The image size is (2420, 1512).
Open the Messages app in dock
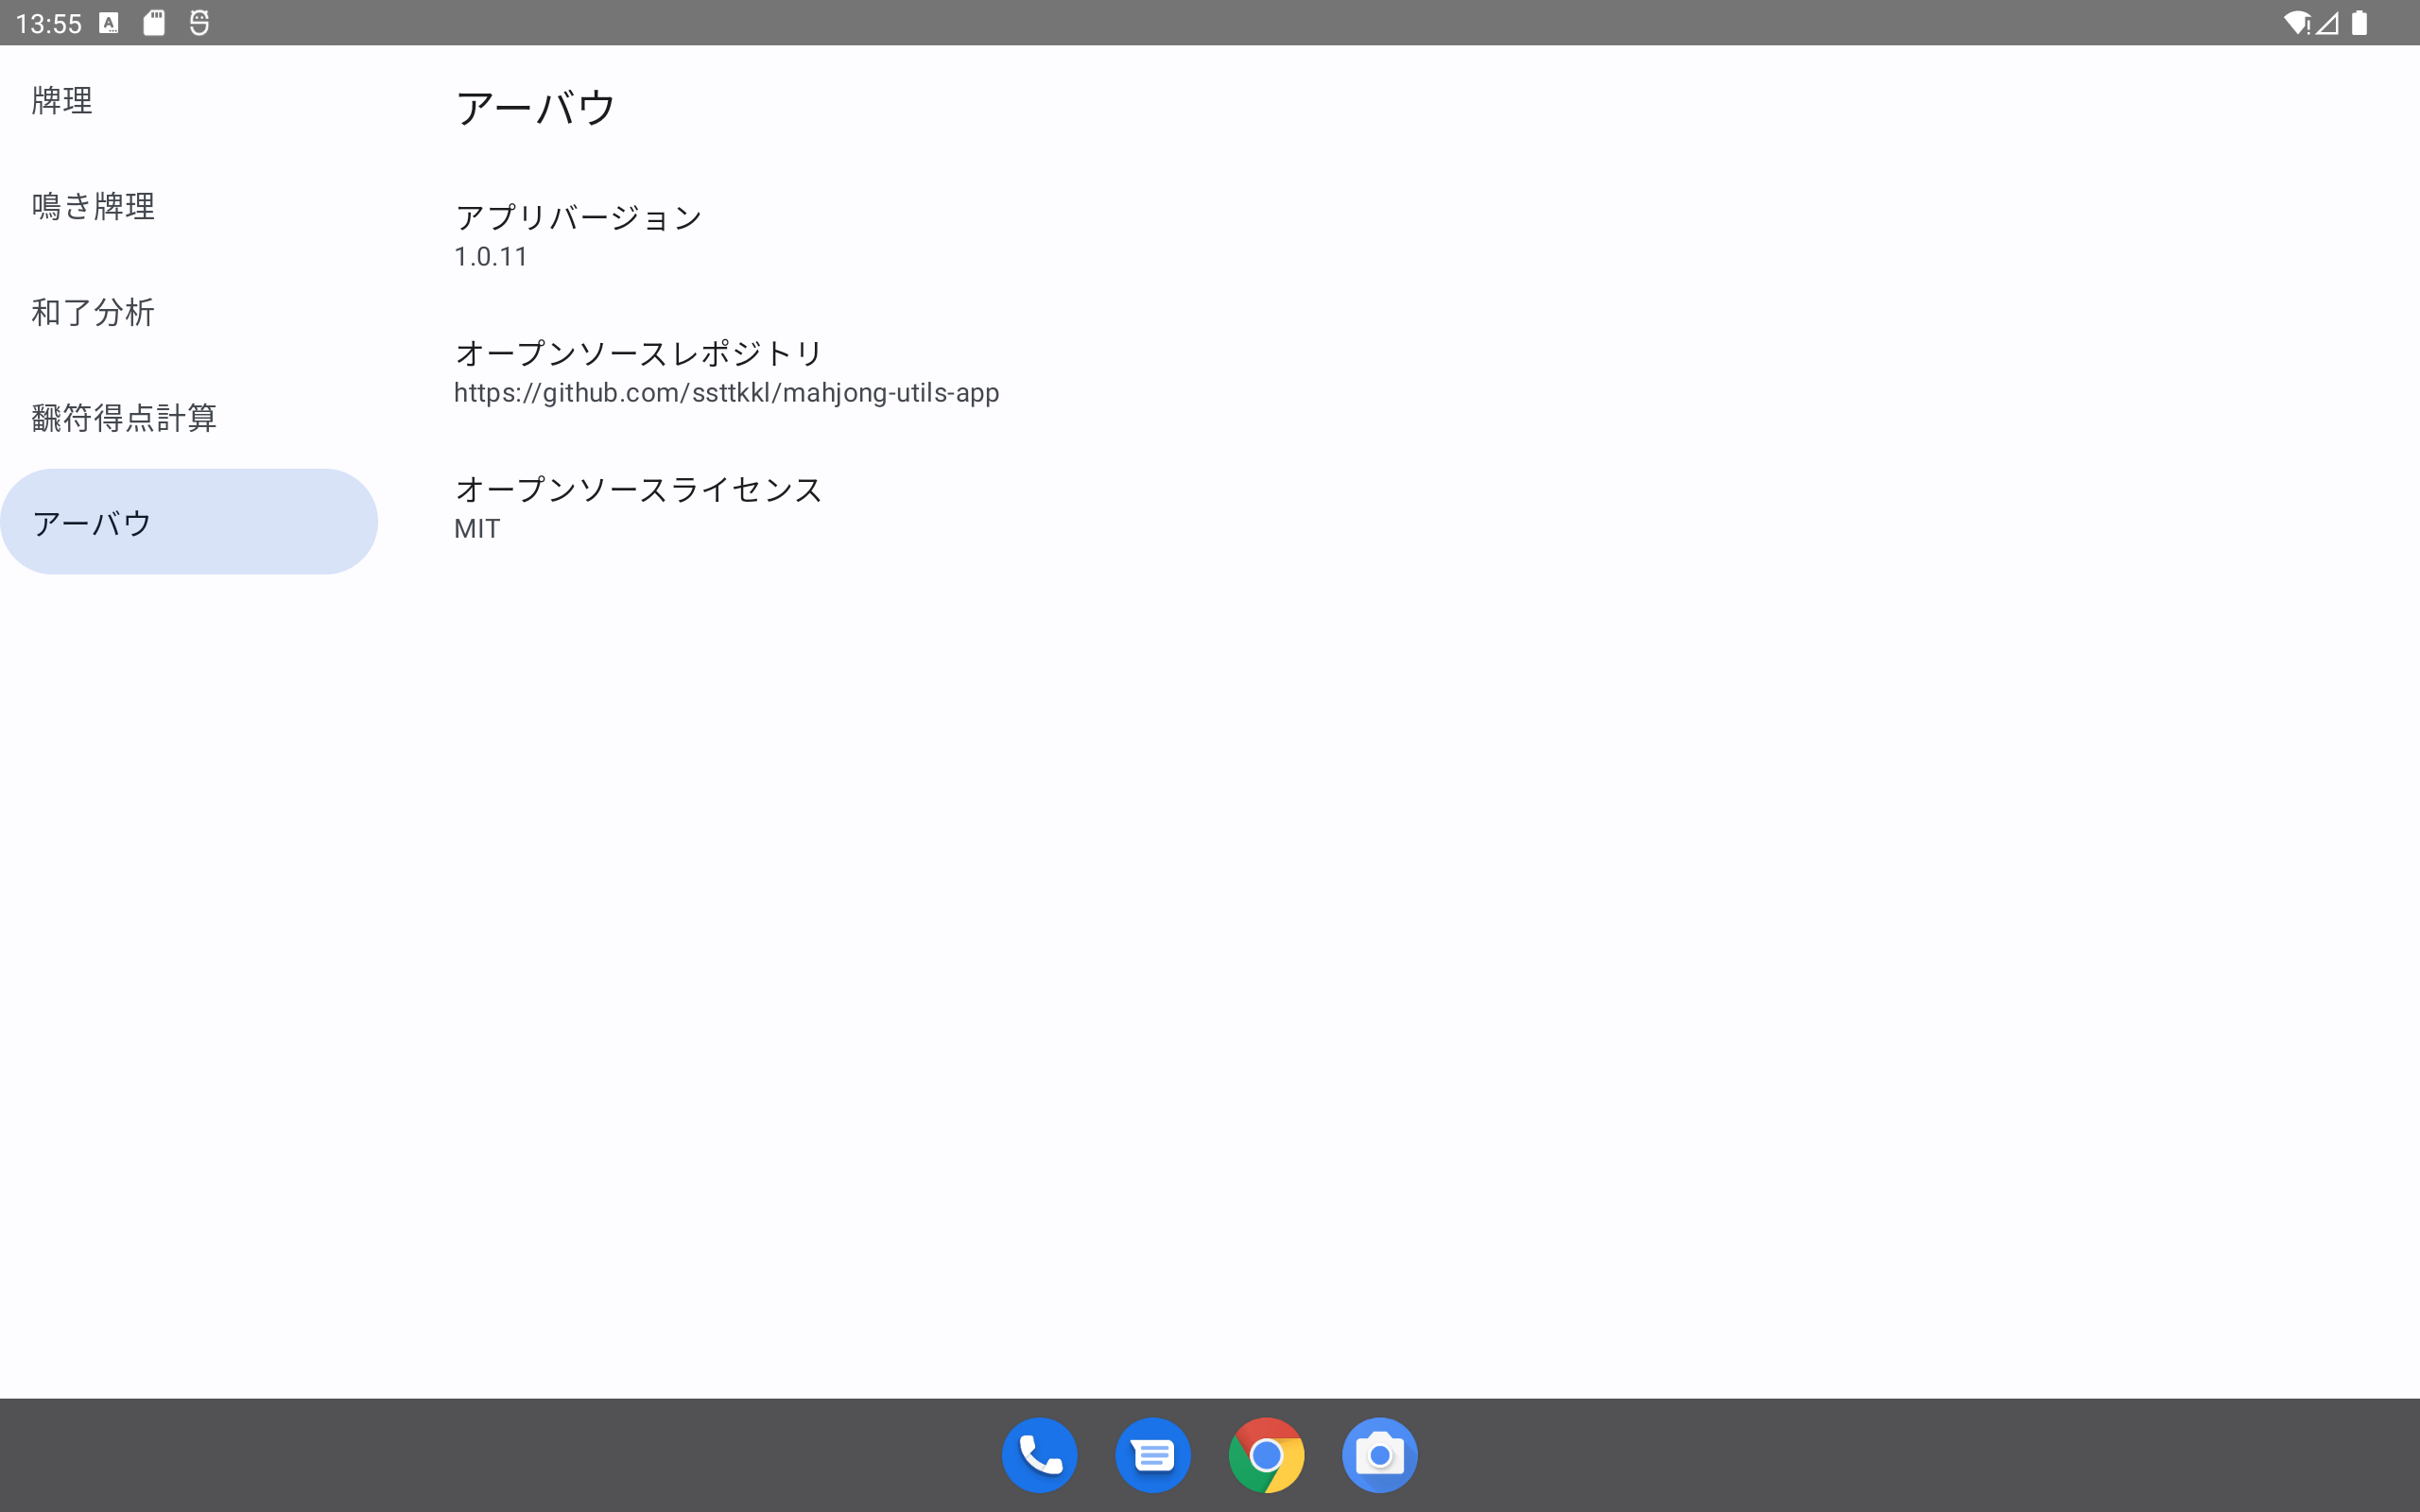(1152, 1455)
